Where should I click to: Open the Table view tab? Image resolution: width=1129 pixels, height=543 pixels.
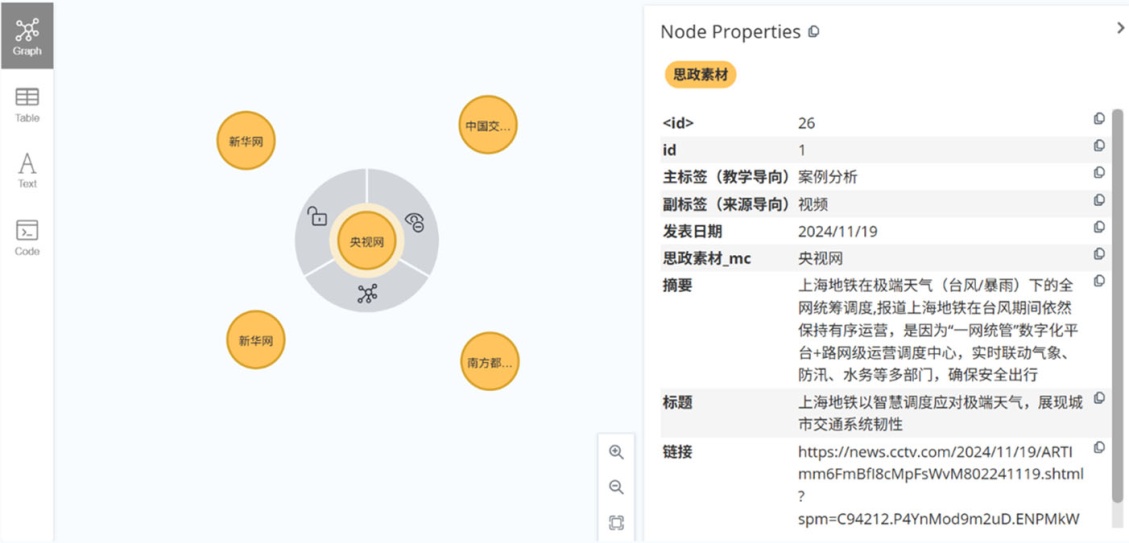[27, 104]
